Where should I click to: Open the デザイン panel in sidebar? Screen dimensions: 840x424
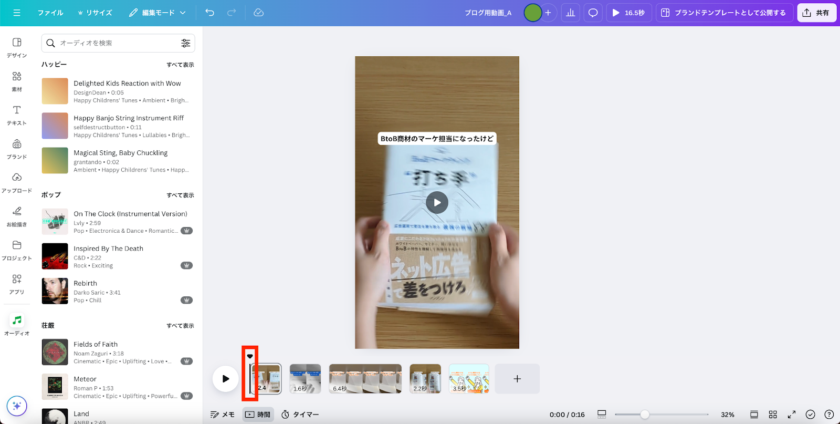point(17,47)
